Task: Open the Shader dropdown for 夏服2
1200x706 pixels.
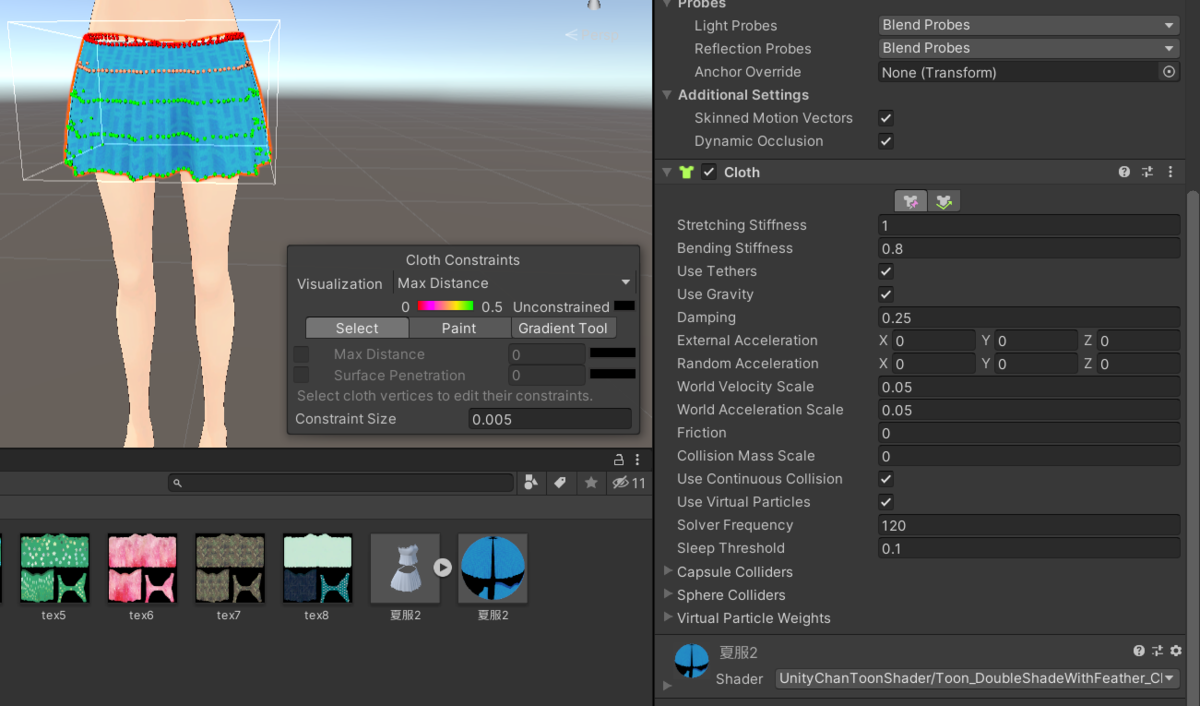Action: [977, 678]
